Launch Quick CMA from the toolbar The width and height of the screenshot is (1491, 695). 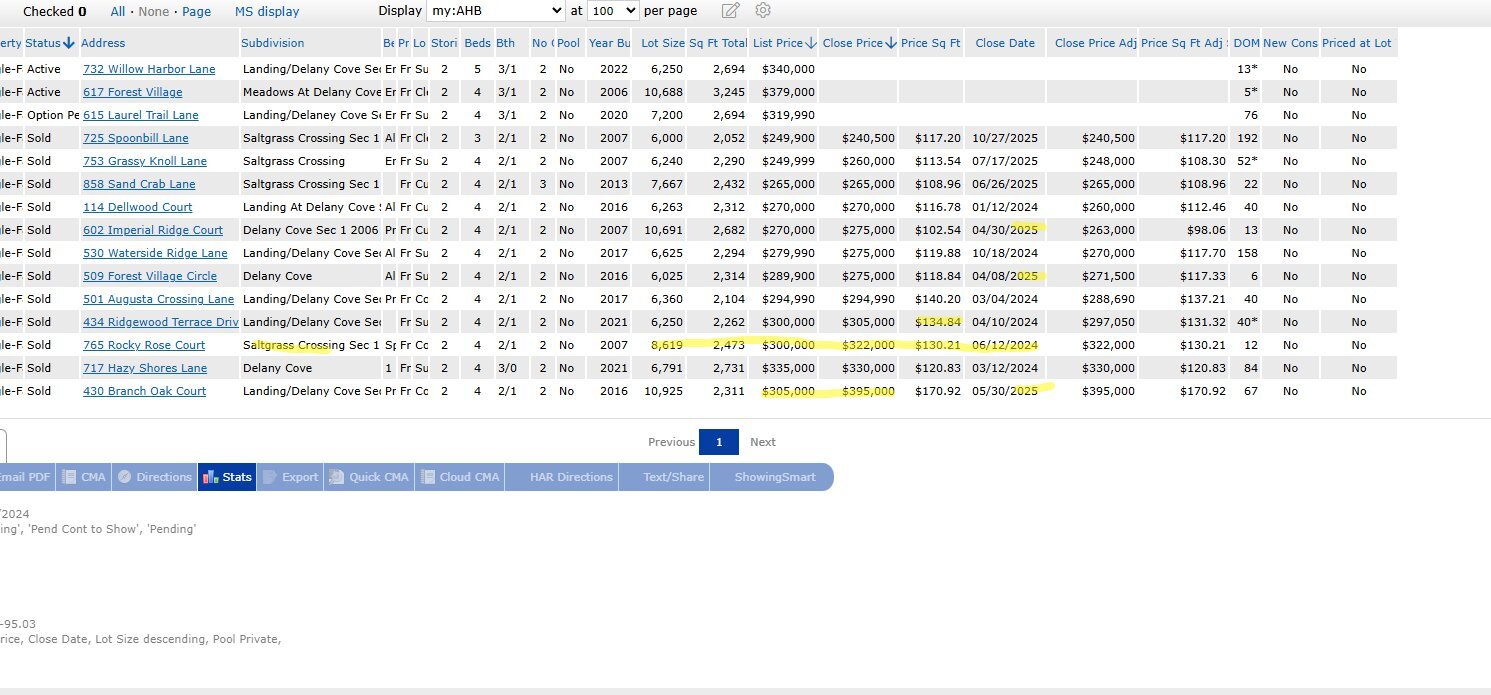point(368,477)
